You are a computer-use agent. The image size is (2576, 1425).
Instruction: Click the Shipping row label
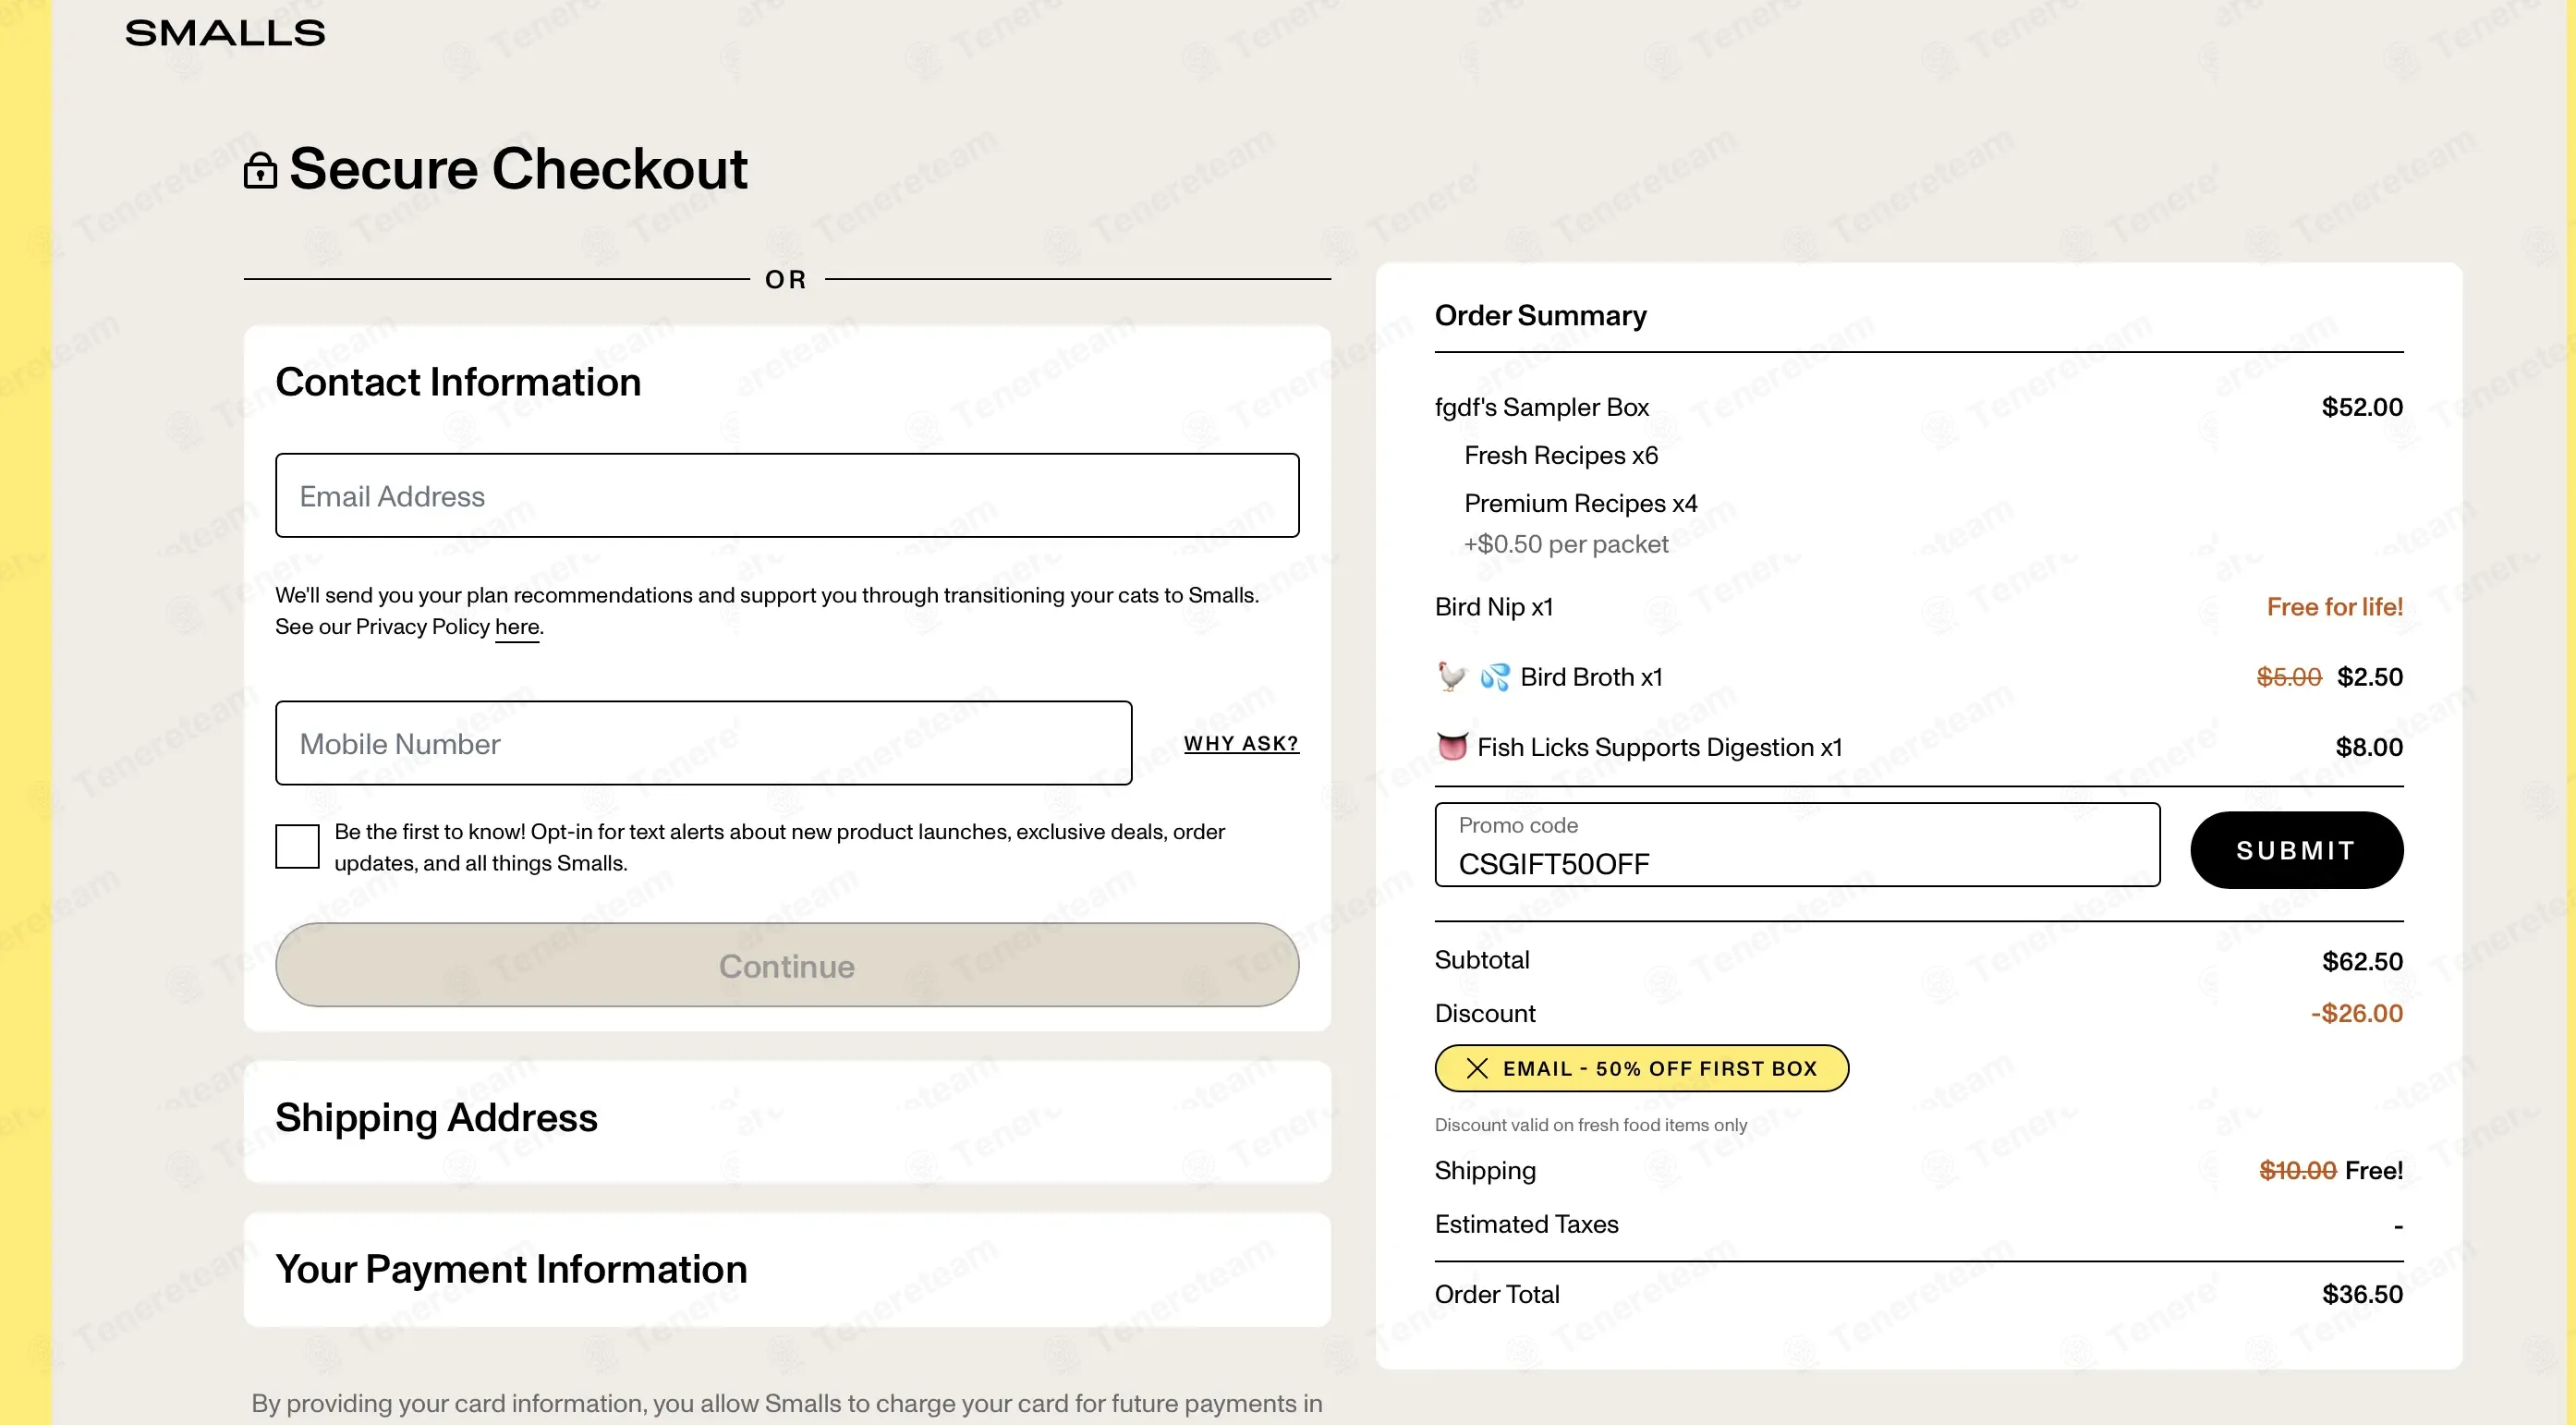point(1485,1170)
